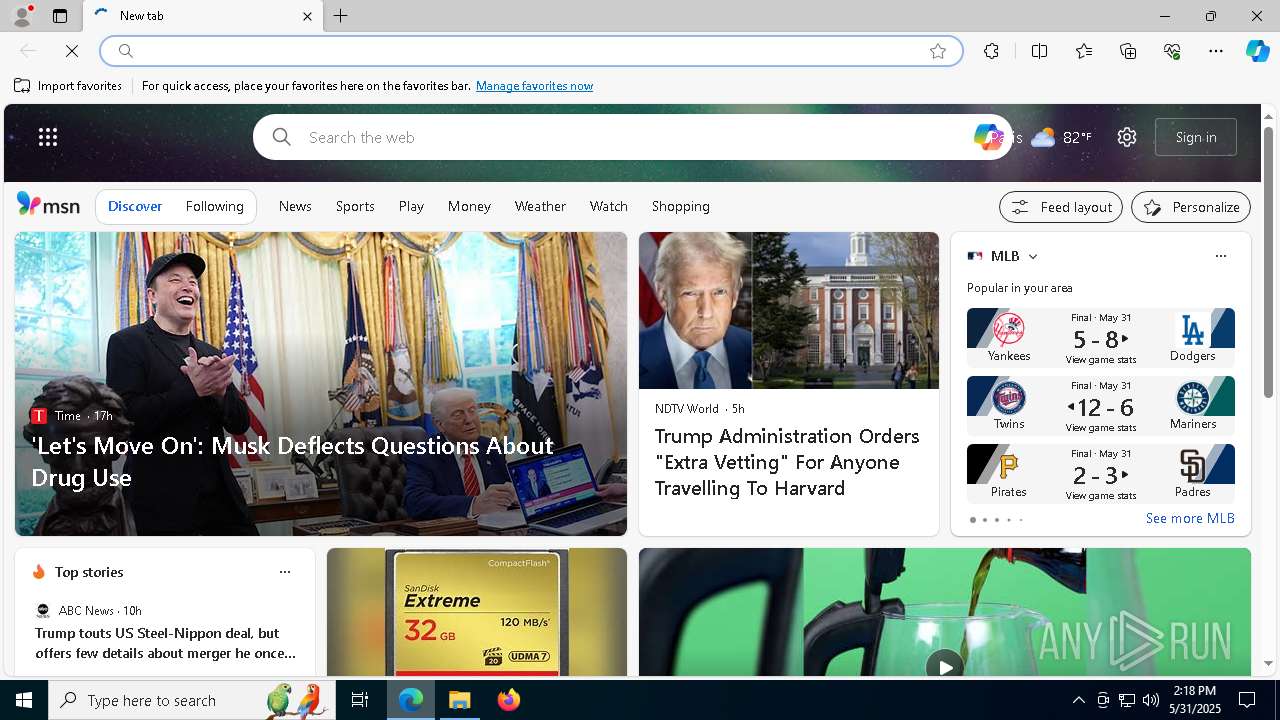Open the Trump Harvard Extra Vetting article
Screen dimensions: 1280x720
tap(787, 462)
